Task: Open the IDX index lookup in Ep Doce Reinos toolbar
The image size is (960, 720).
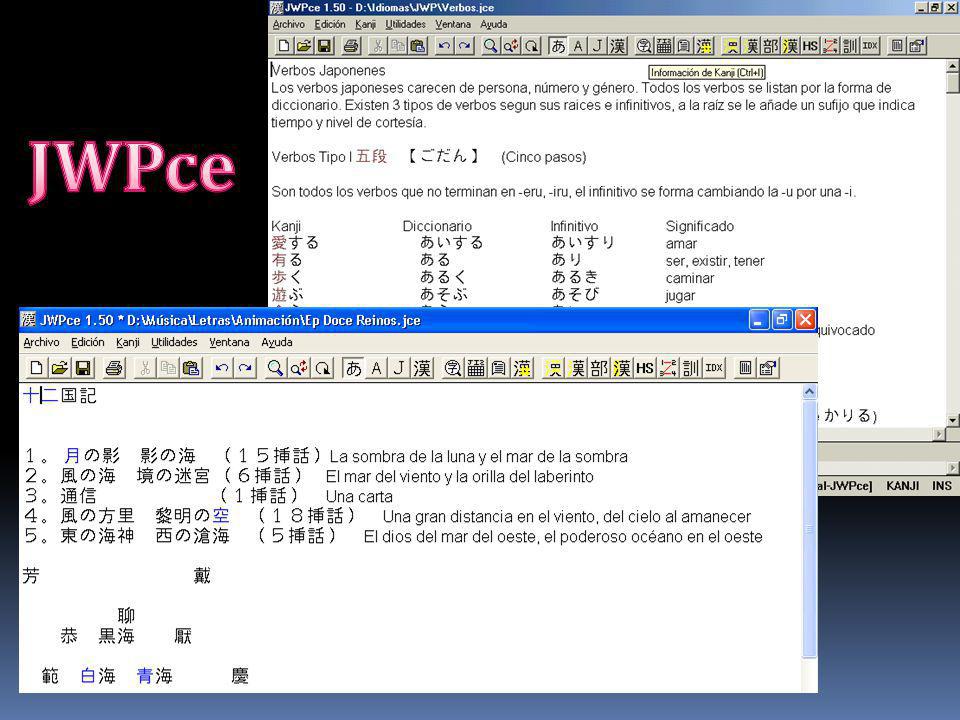Action: [x=714, y=368]
